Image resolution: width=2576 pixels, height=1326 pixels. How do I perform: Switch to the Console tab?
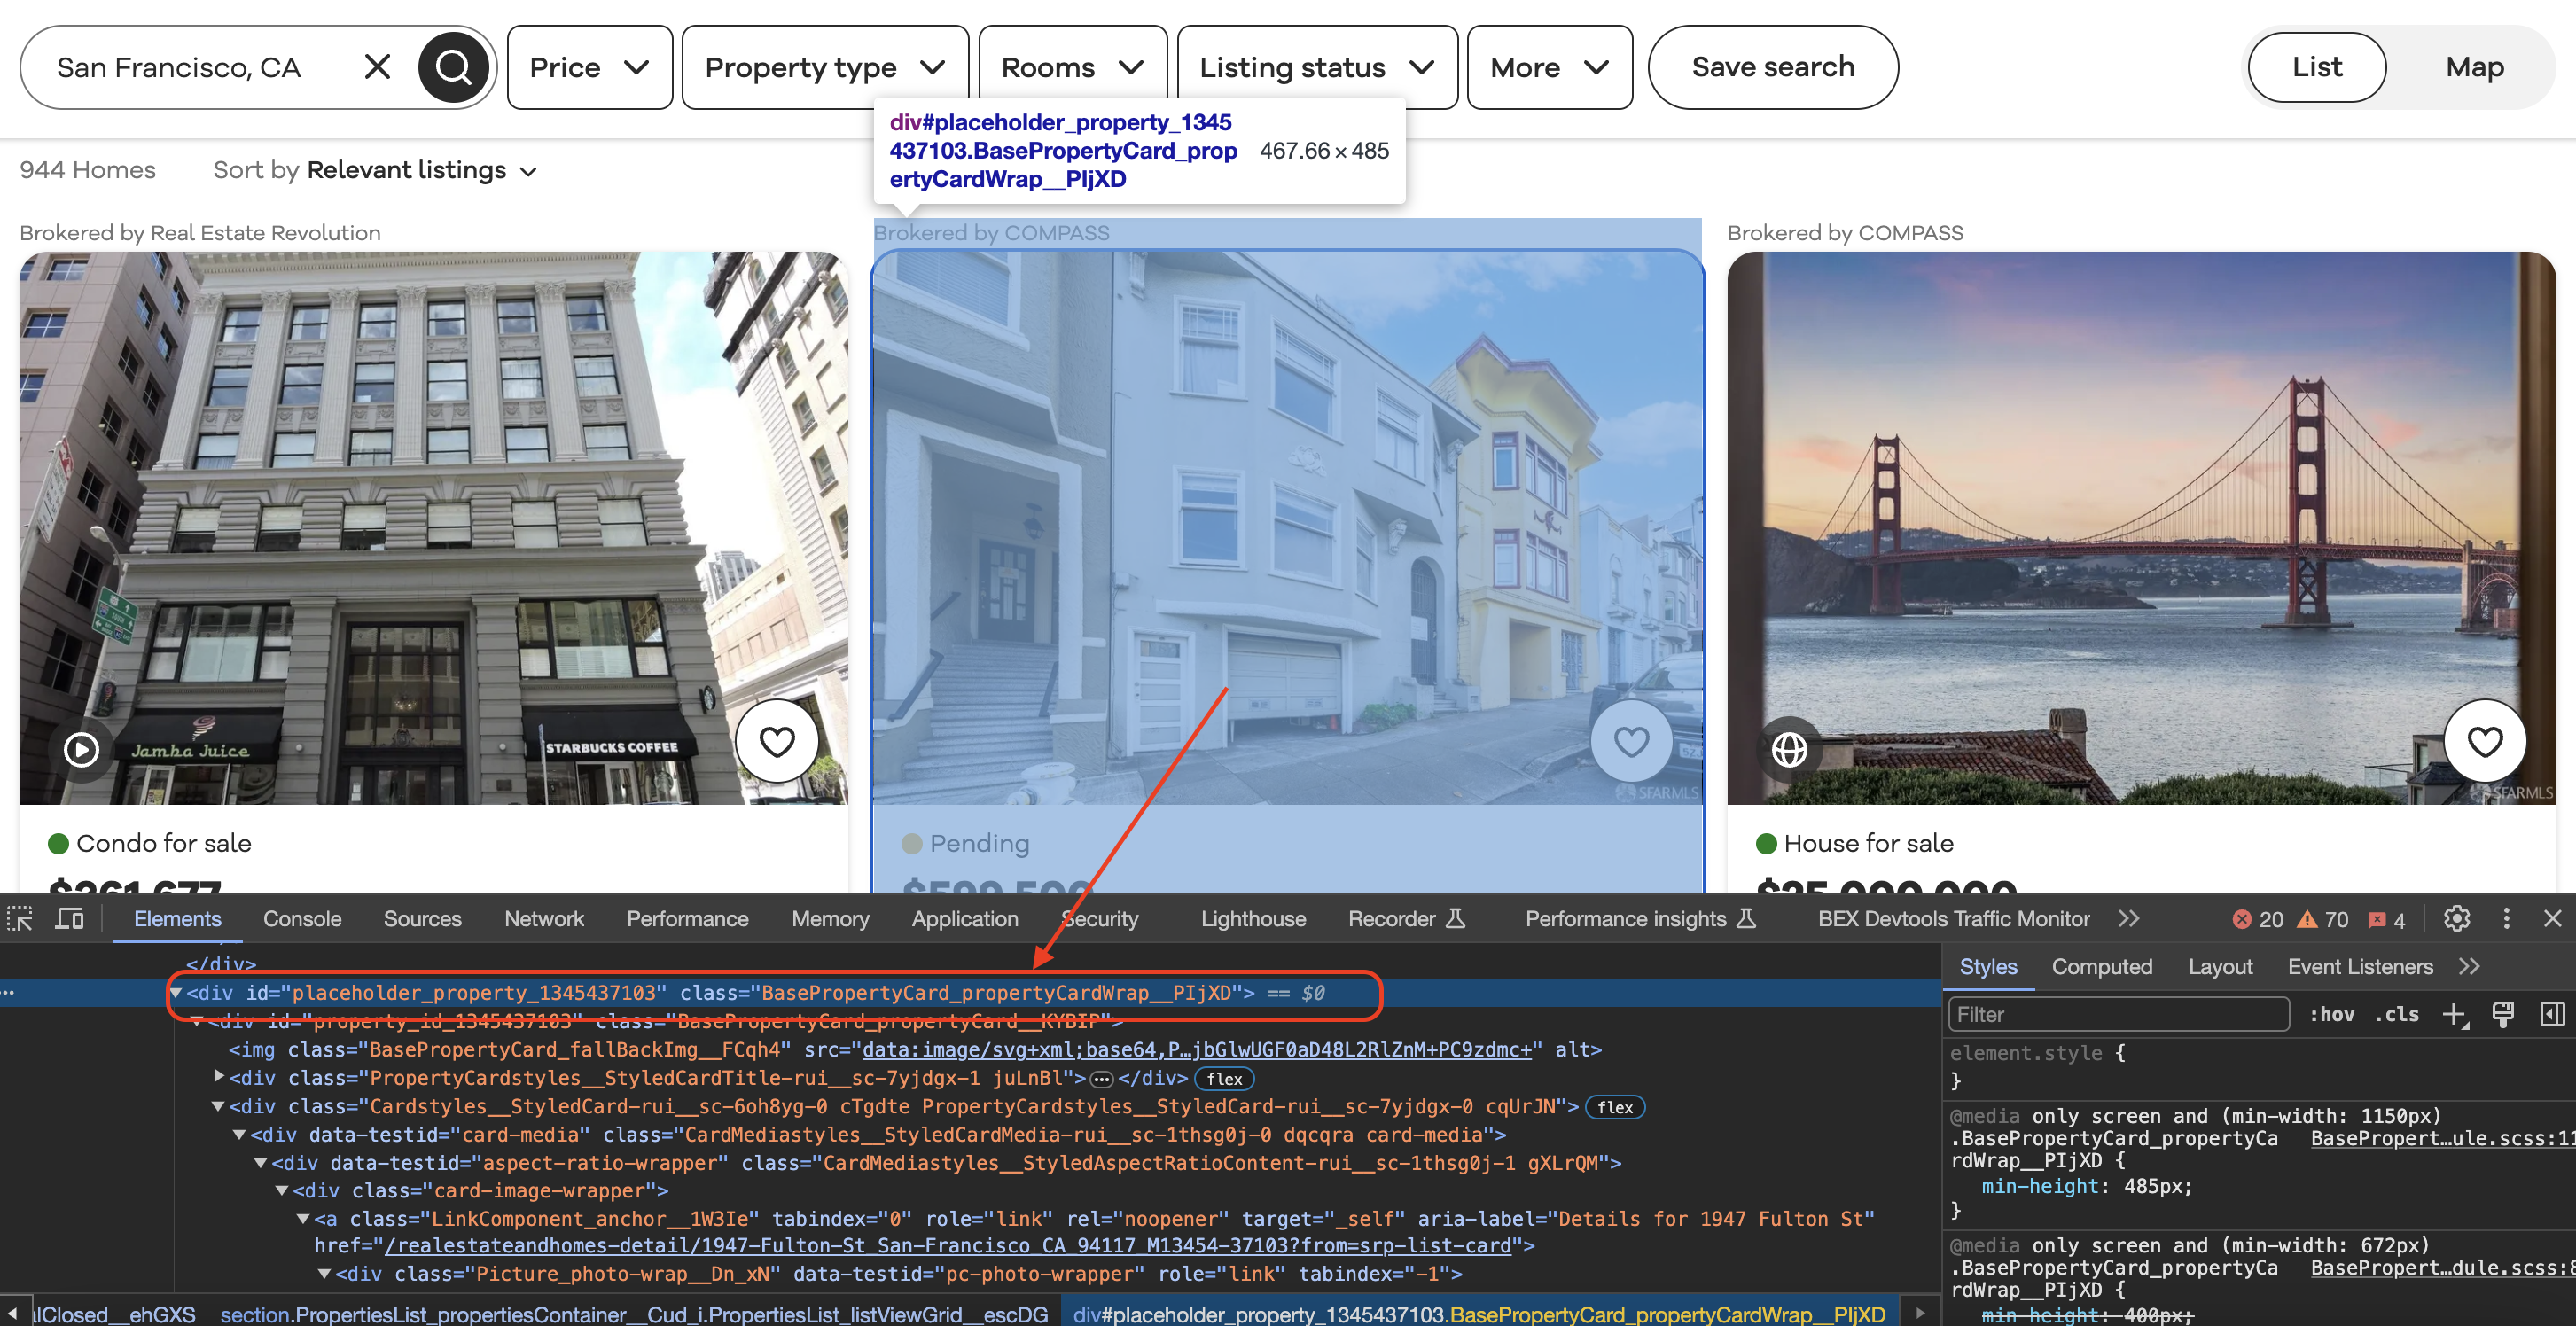pos(302,919)
